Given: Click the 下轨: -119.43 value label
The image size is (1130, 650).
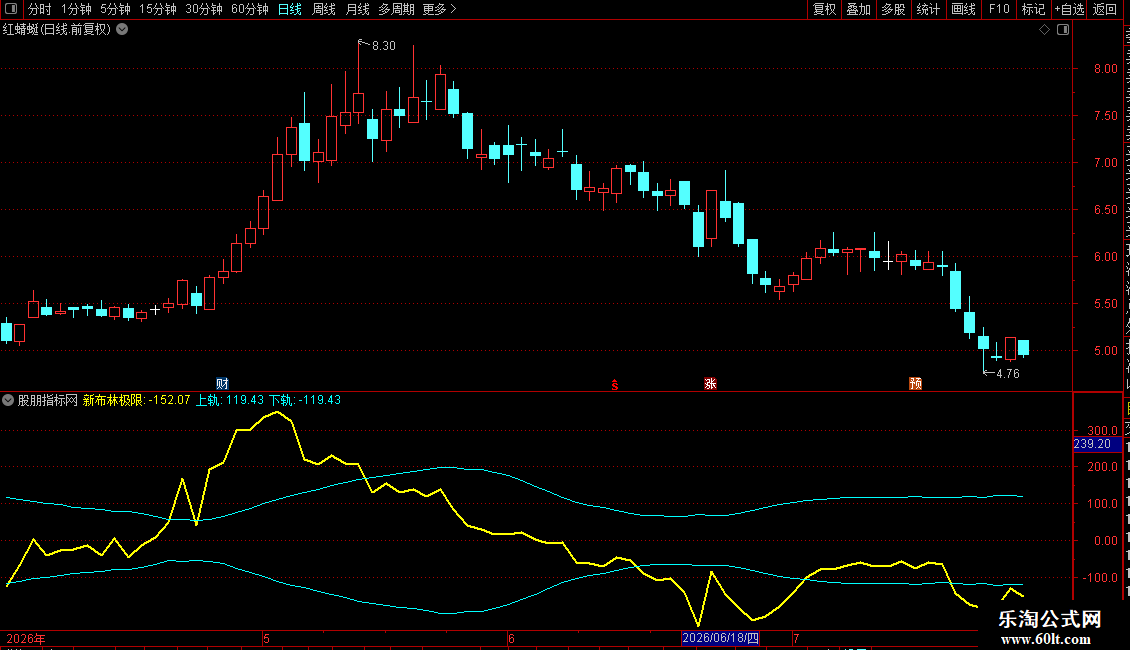Looking at the screenshot, I should [x=305, y=400].
